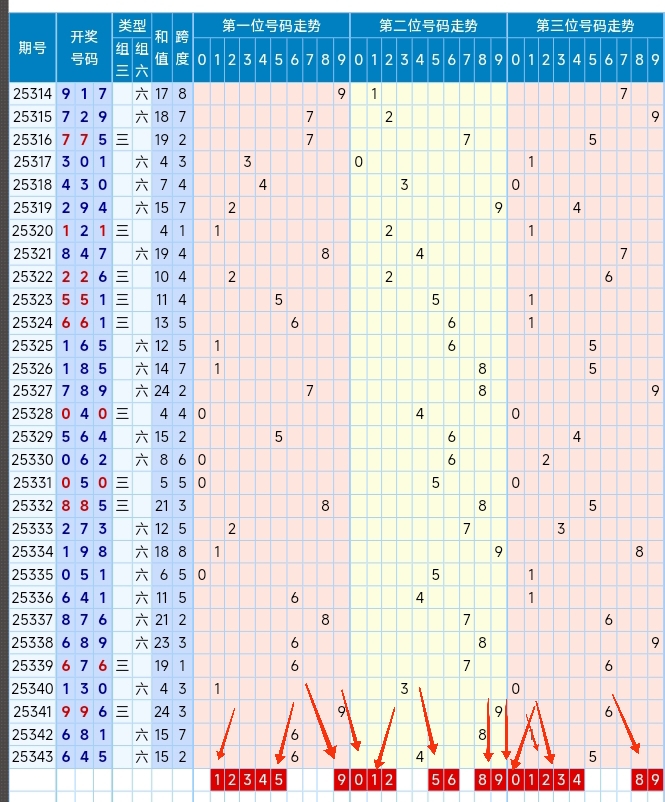The image size is (665, 802).
Task: Select period number 25316
Action: tap(33, 140)
